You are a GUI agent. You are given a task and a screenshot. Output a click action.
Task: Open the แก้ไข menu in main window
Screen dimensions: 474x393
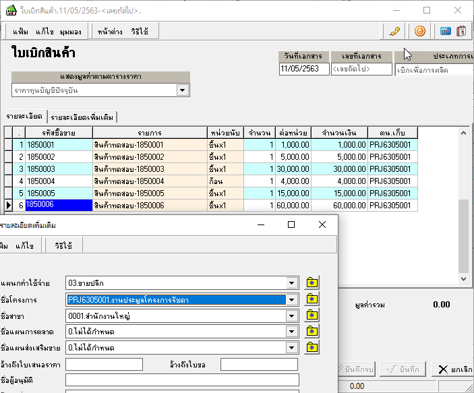(45, 32)
